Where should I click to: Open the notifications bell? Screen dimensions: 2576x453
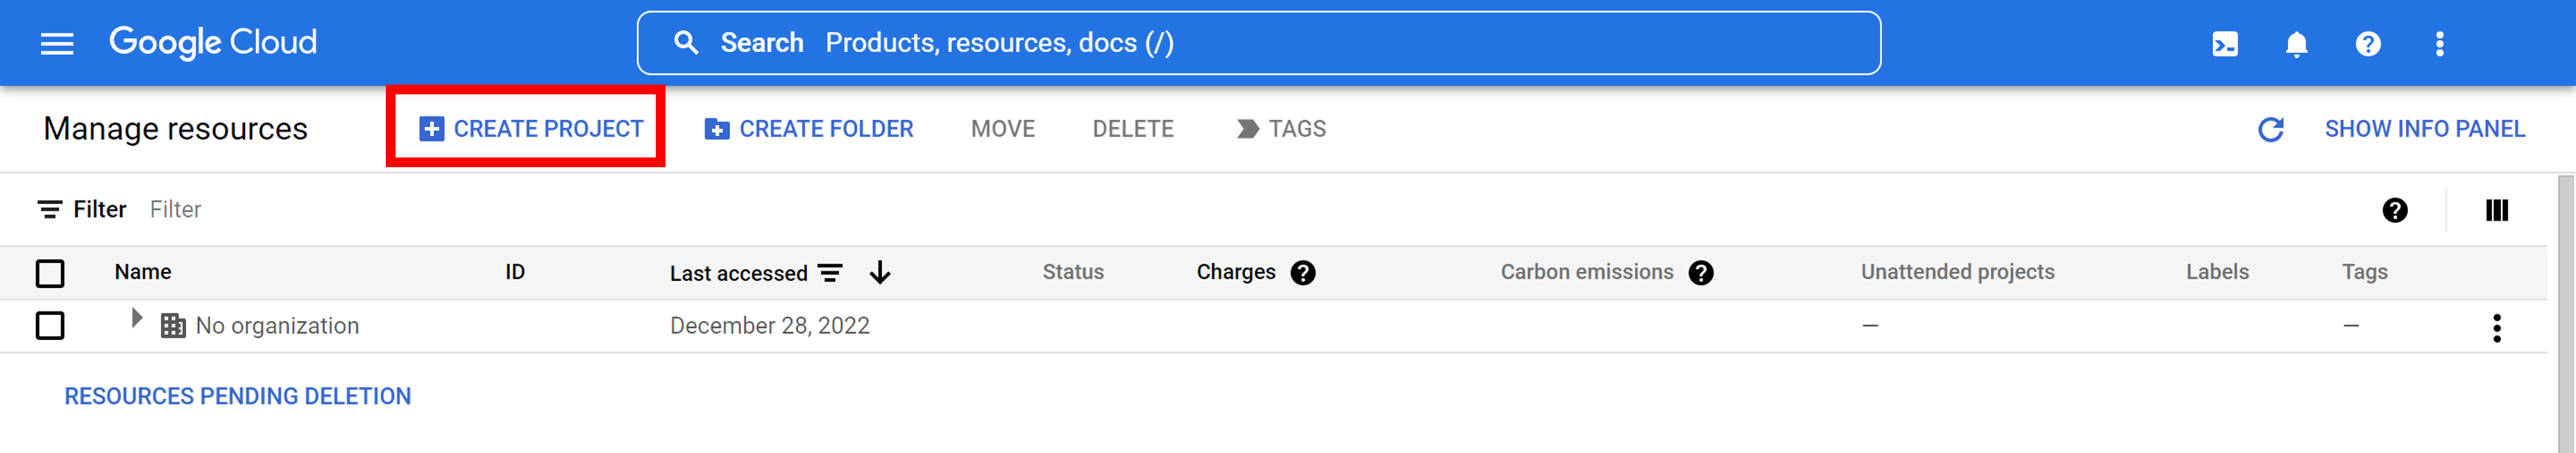(2297, 44)
